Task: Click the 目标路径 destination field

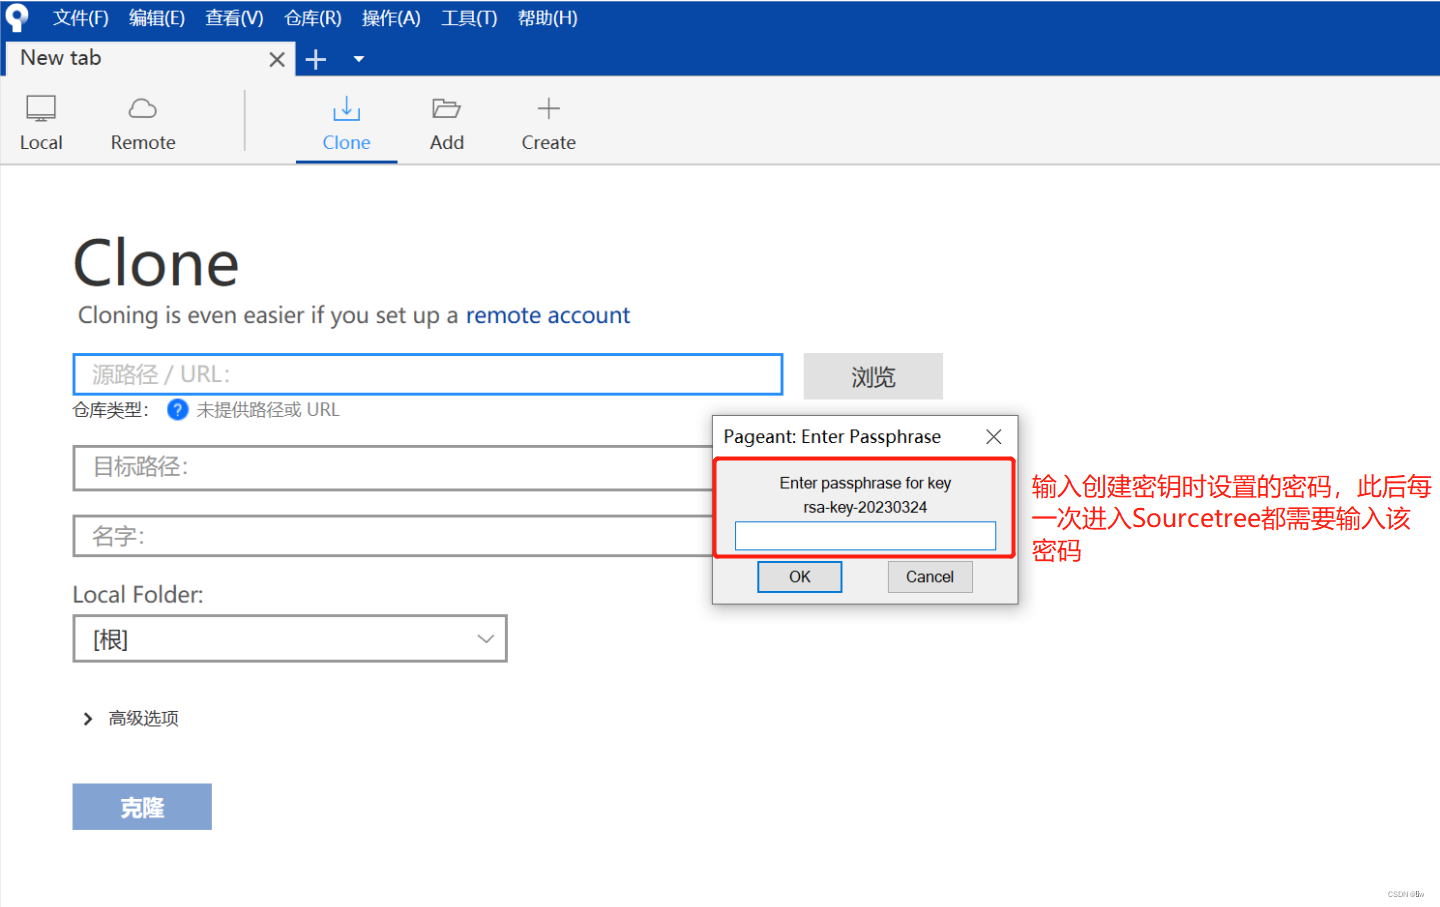Action: point(393,468)
